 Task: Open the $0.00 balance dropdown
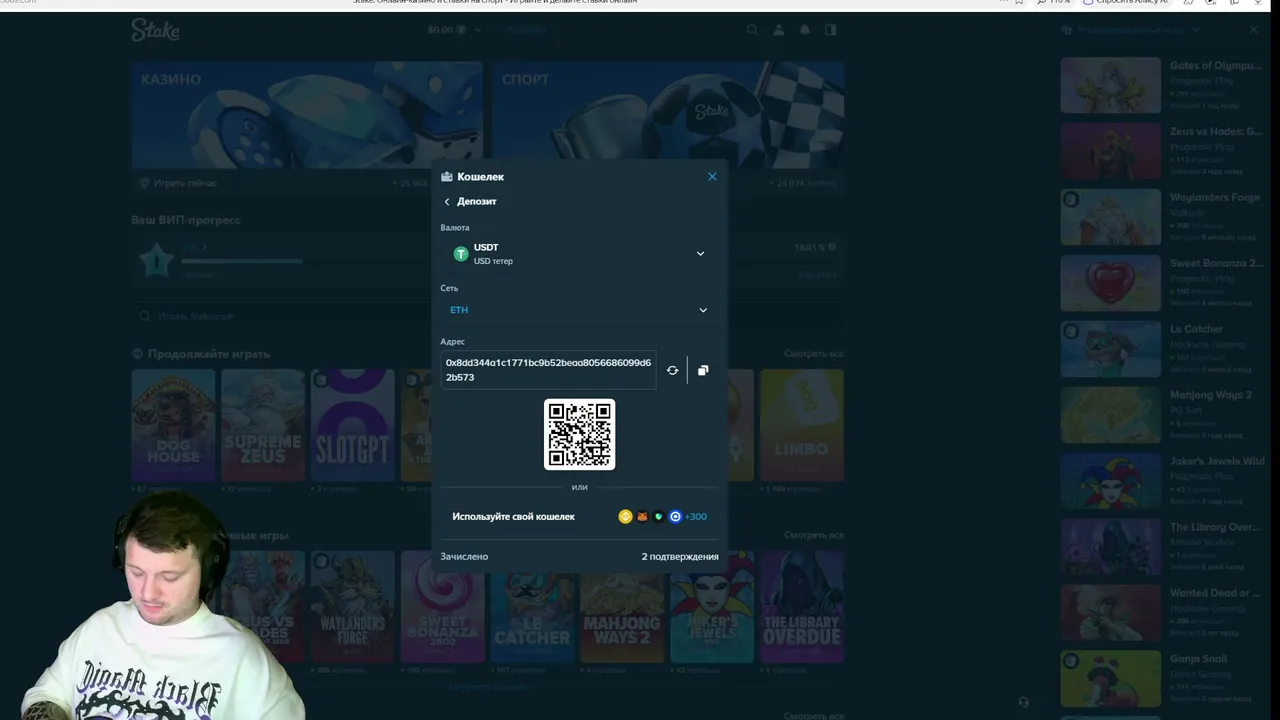455,30
